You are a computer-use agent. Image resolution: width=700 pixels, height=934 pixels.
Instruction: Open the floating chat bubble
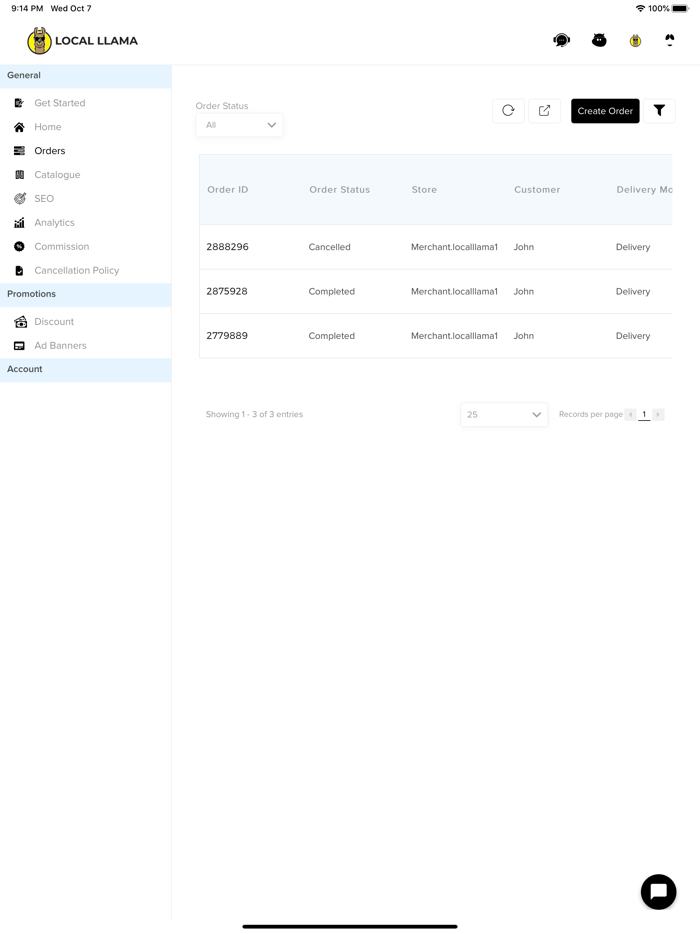point(658,892)
